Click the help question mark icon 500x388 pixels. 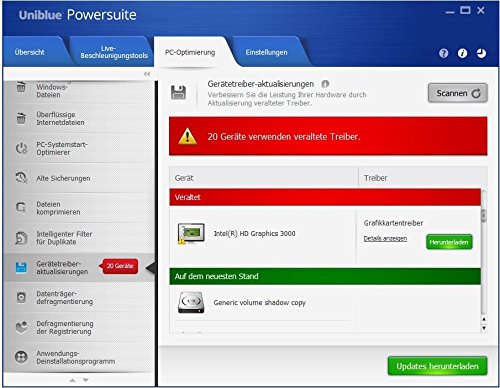point(443,53)
